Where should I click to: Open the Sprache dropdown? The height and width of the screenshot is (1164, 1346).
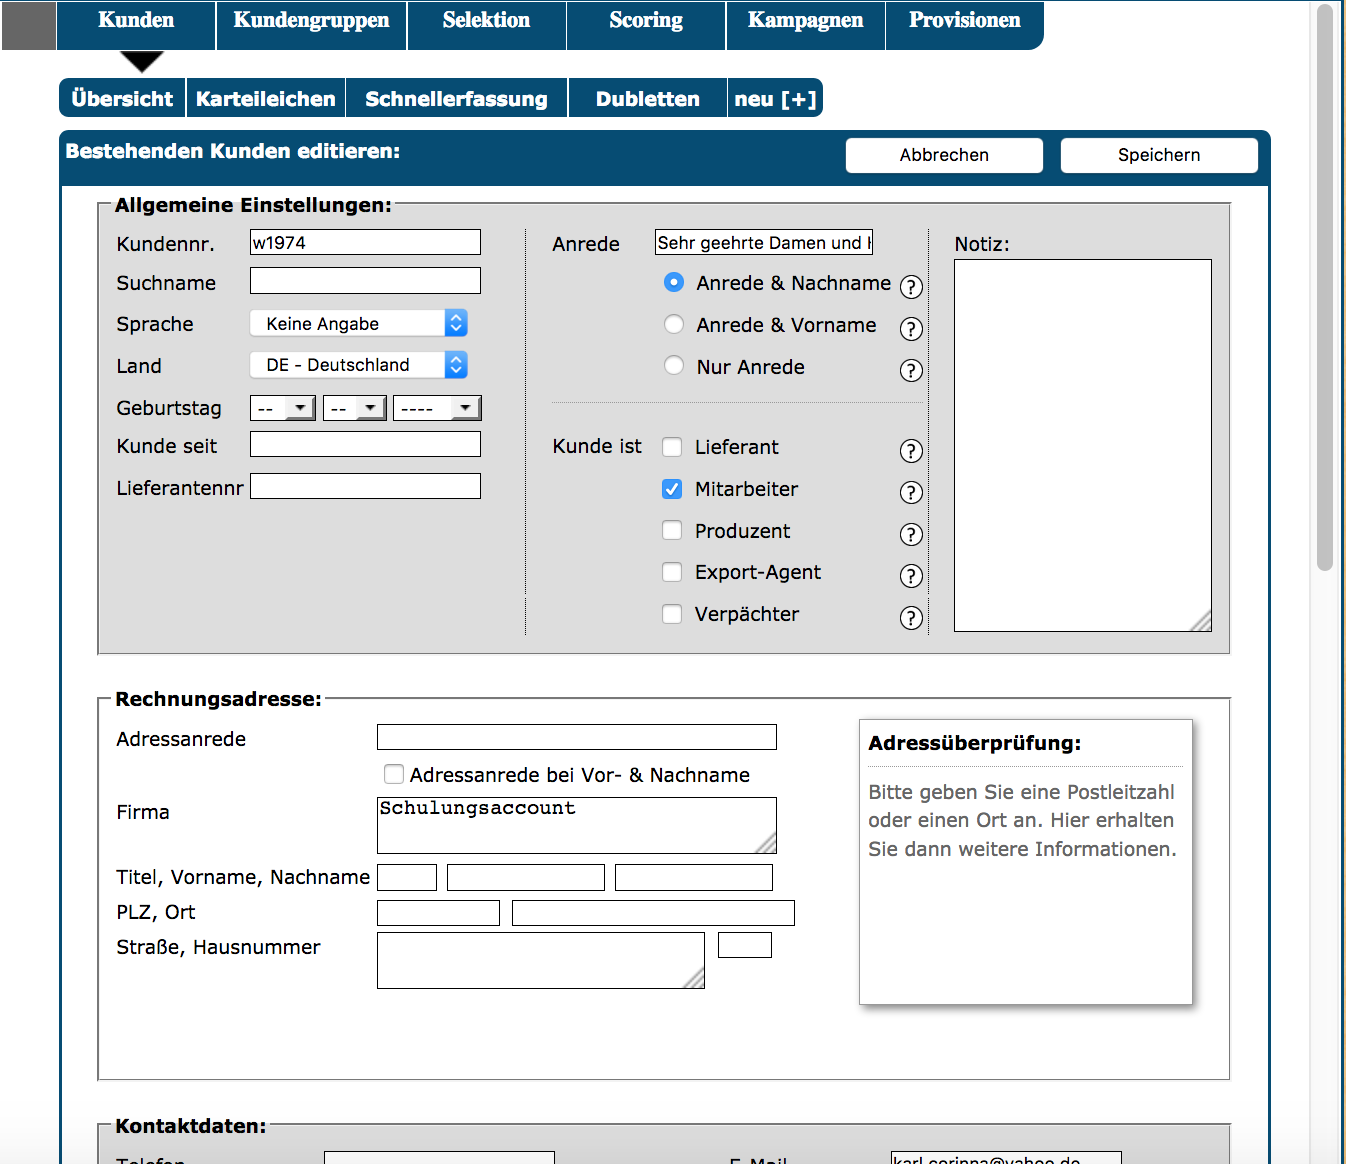coord(358,323)
